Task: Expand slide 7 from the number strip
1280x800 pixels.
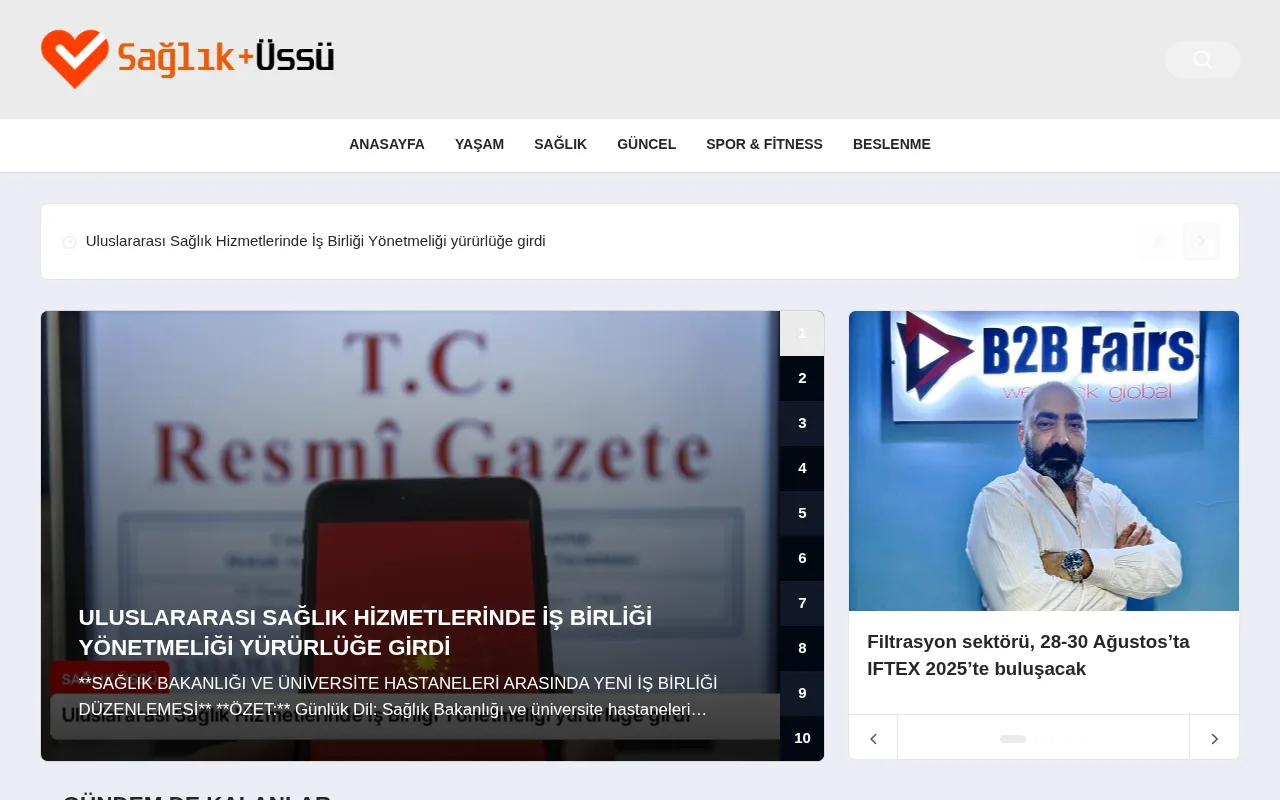Action: [x=802, y=603]
